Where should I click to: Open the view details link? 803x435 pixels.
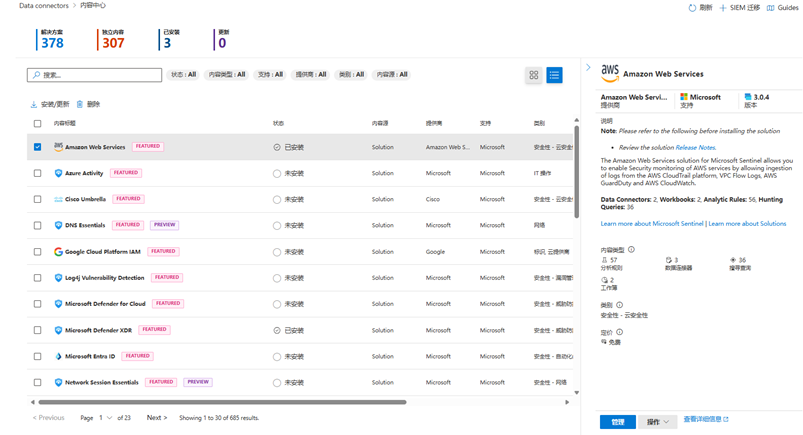(706, 419)
